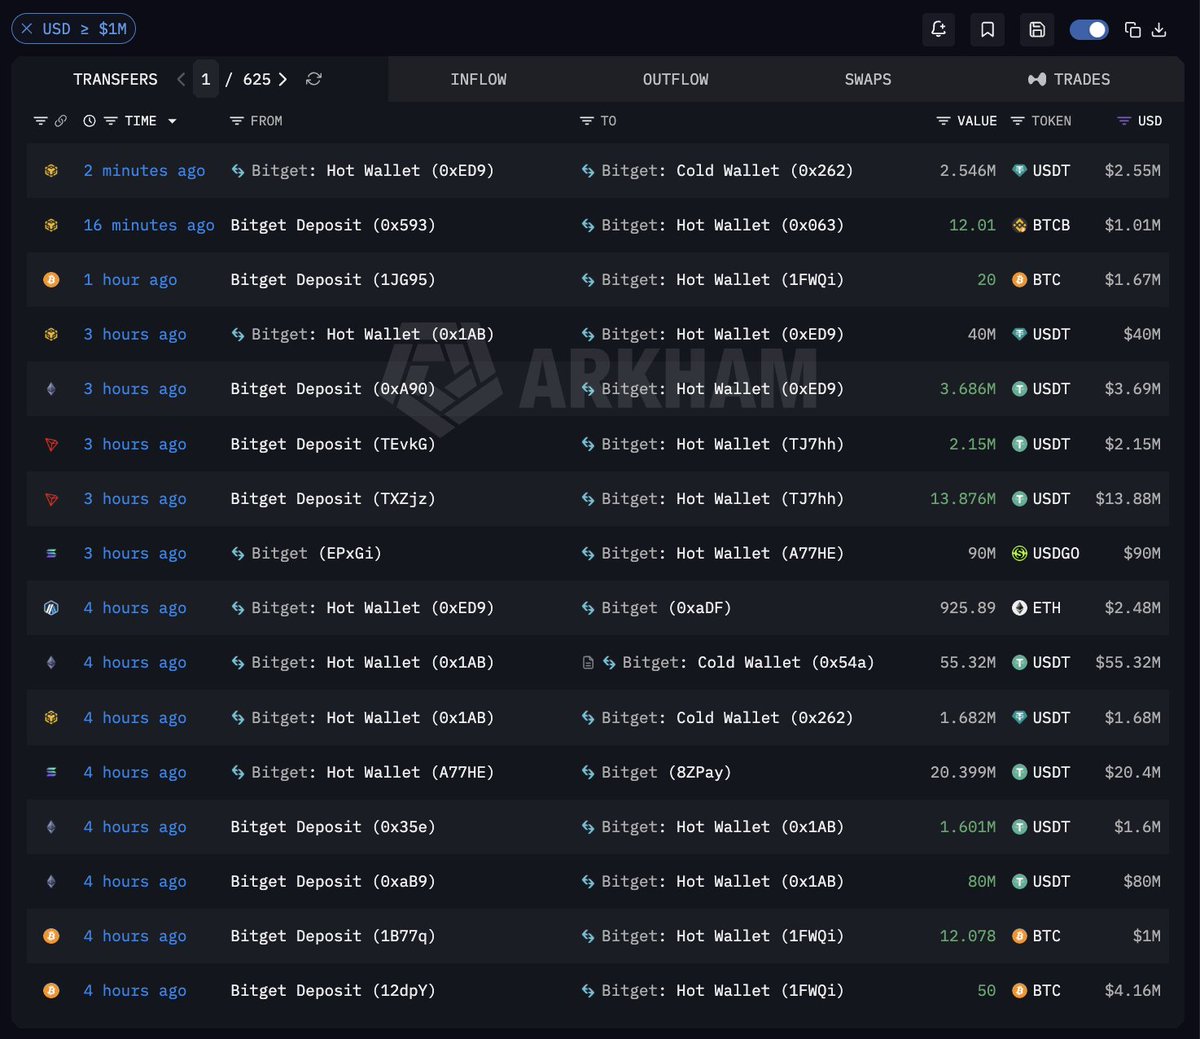Image resolution: width=1200 pixels, height=1039 pixels.
Task: Click the document icon before Cold Wallet (0x54a)
Action: click(588, 662)
